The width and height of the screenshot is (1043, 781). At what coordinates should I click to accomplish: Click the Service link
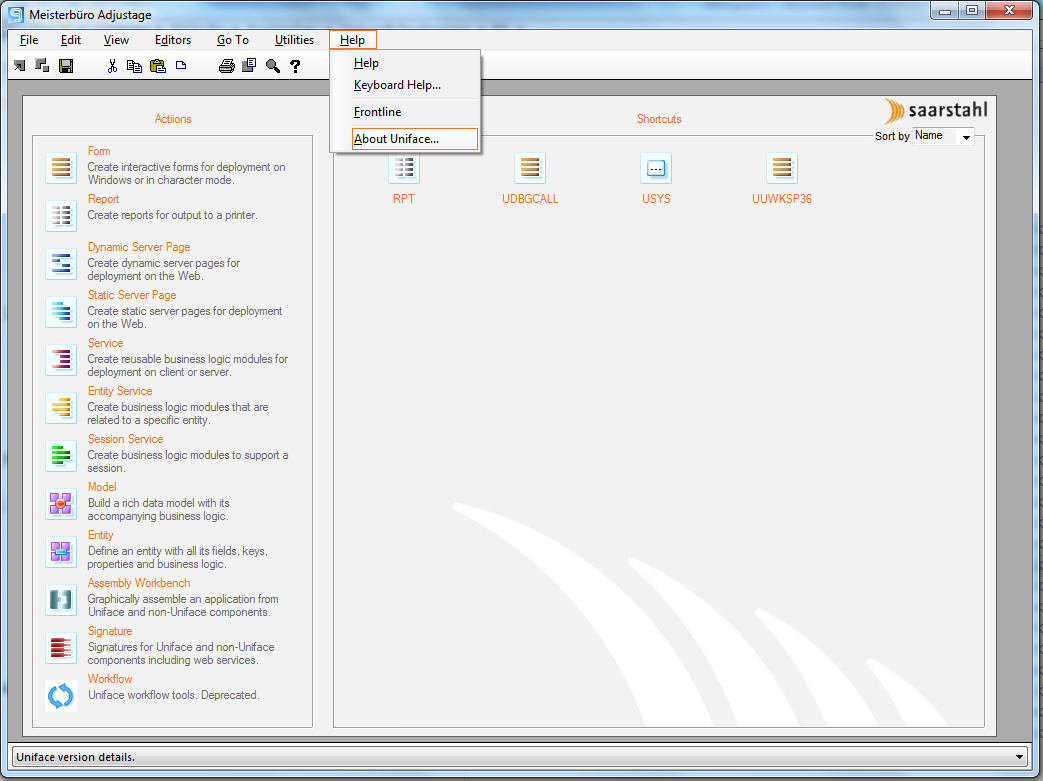105,343
